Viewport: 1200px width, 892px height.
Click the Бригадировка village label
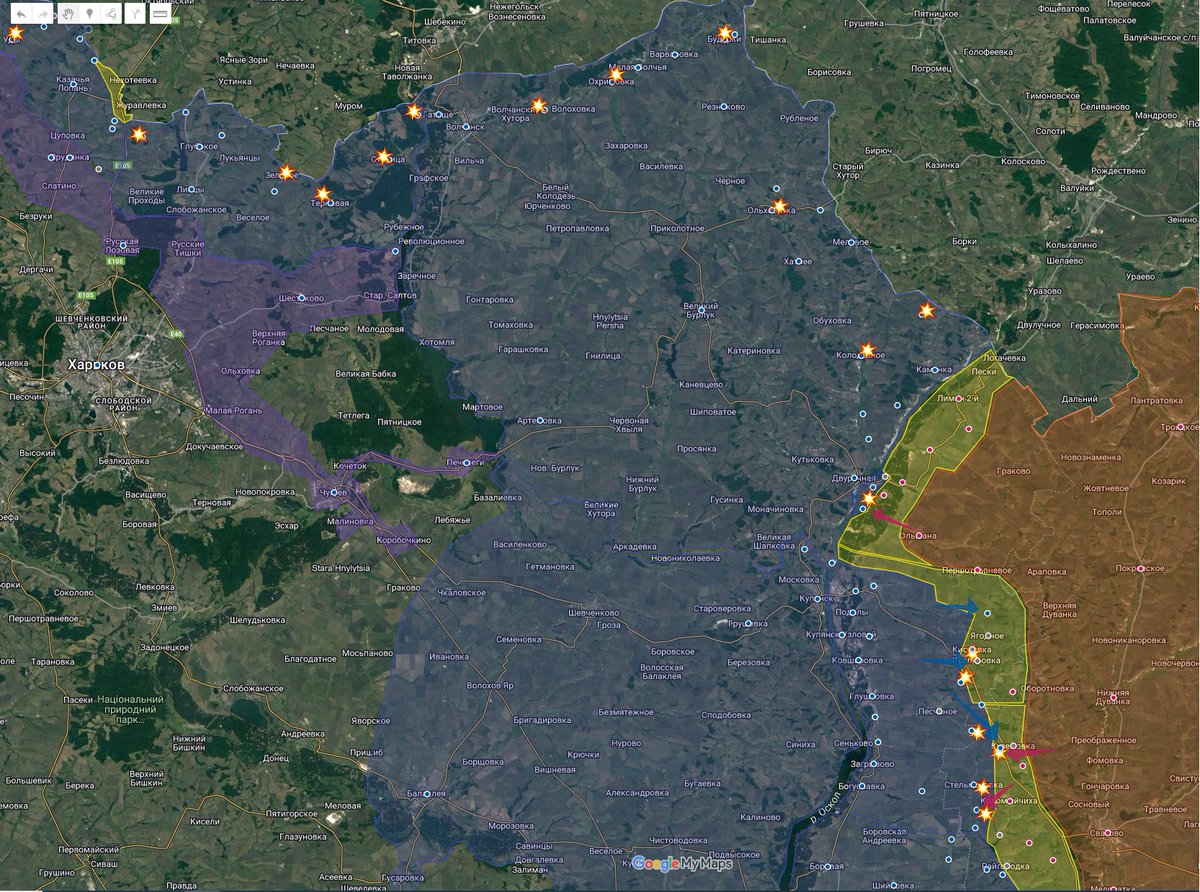(x=542, y=720)
